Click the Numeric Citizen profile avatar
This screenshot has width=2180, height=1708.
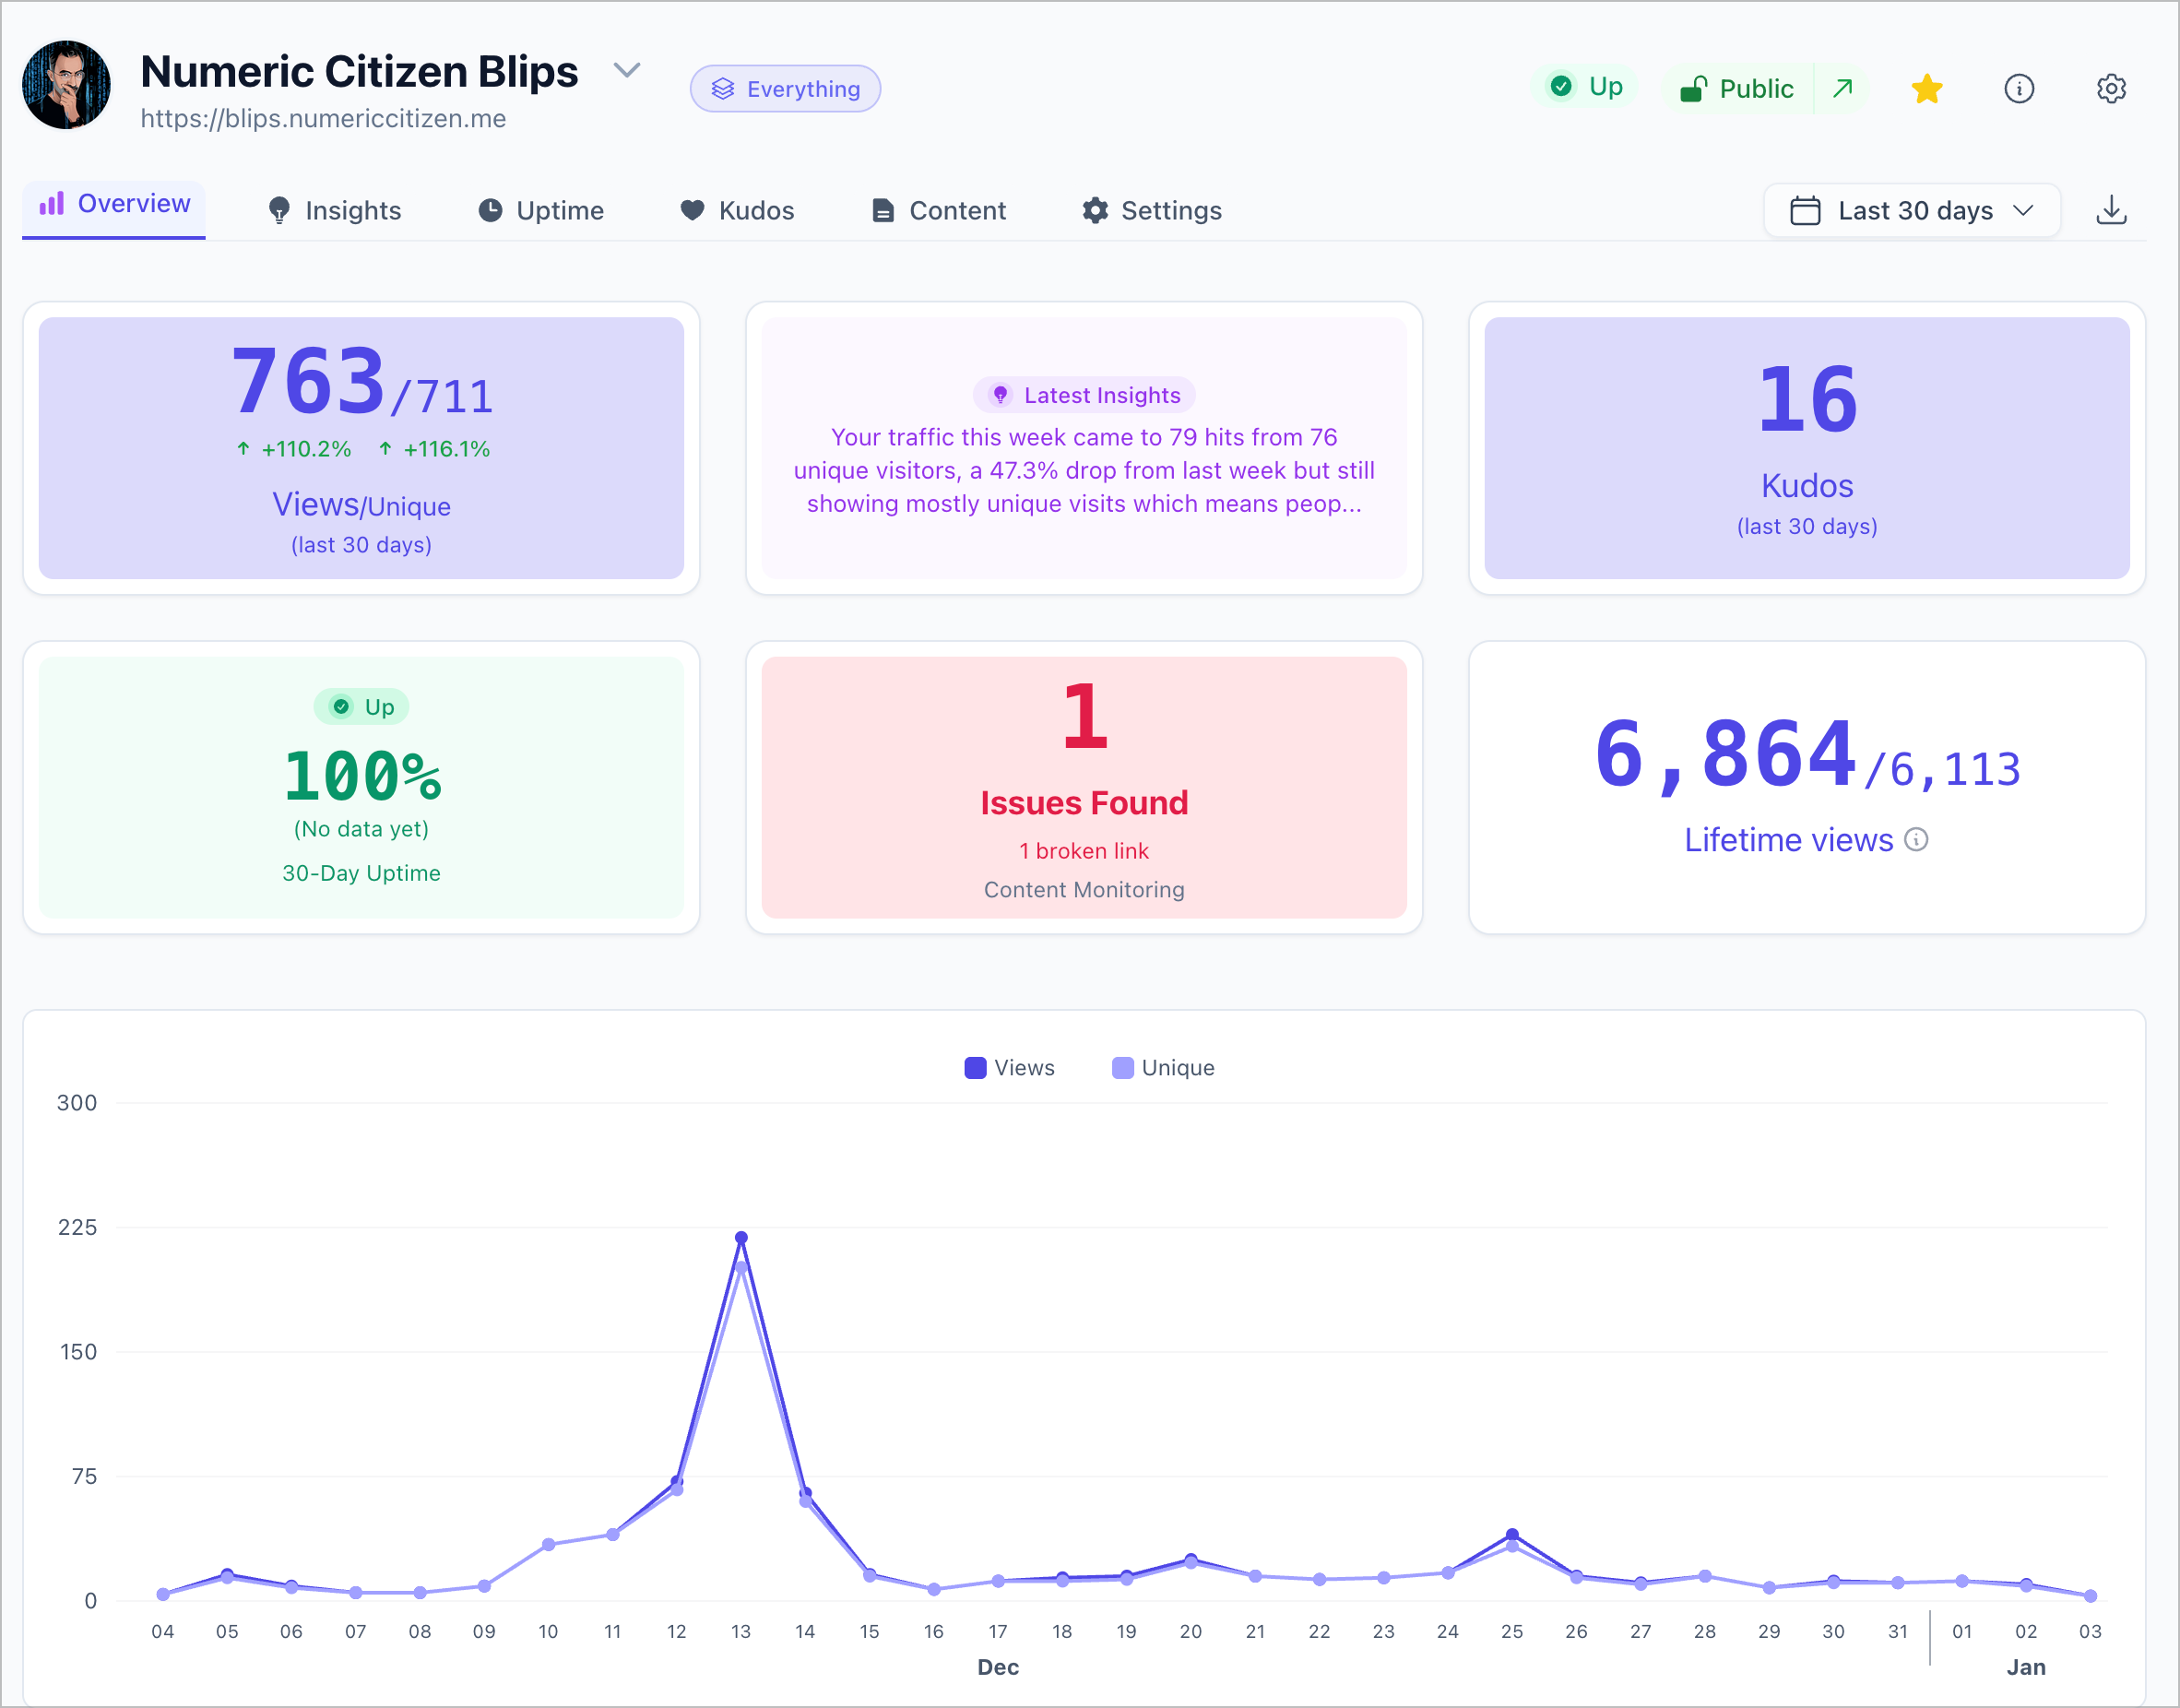pyautogui.click(x=67, y=86)
